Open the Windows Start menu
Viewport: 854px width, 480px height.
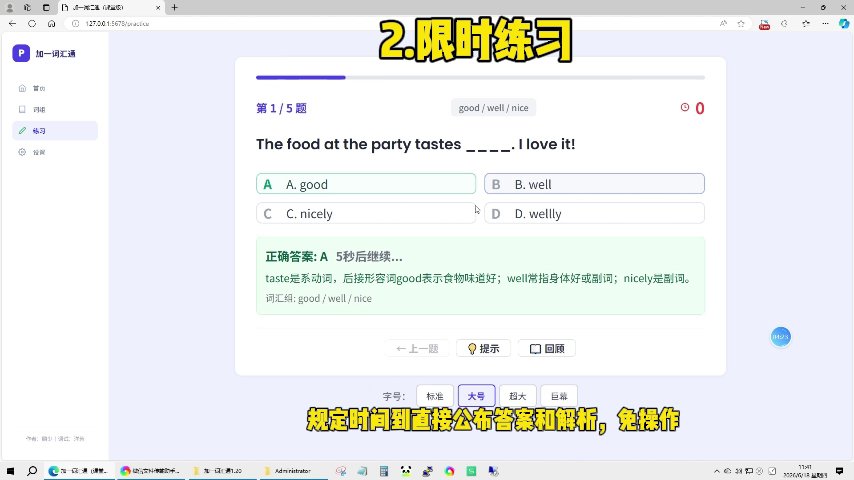pos(10,471)
